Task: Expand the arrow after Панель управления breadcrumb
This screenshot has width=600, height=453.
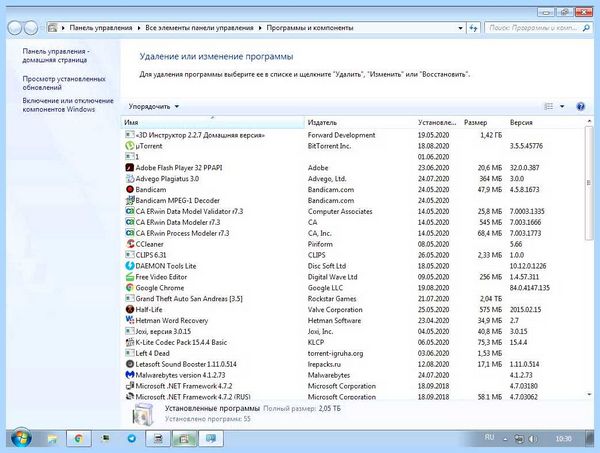Action: (x=139, y=28)
